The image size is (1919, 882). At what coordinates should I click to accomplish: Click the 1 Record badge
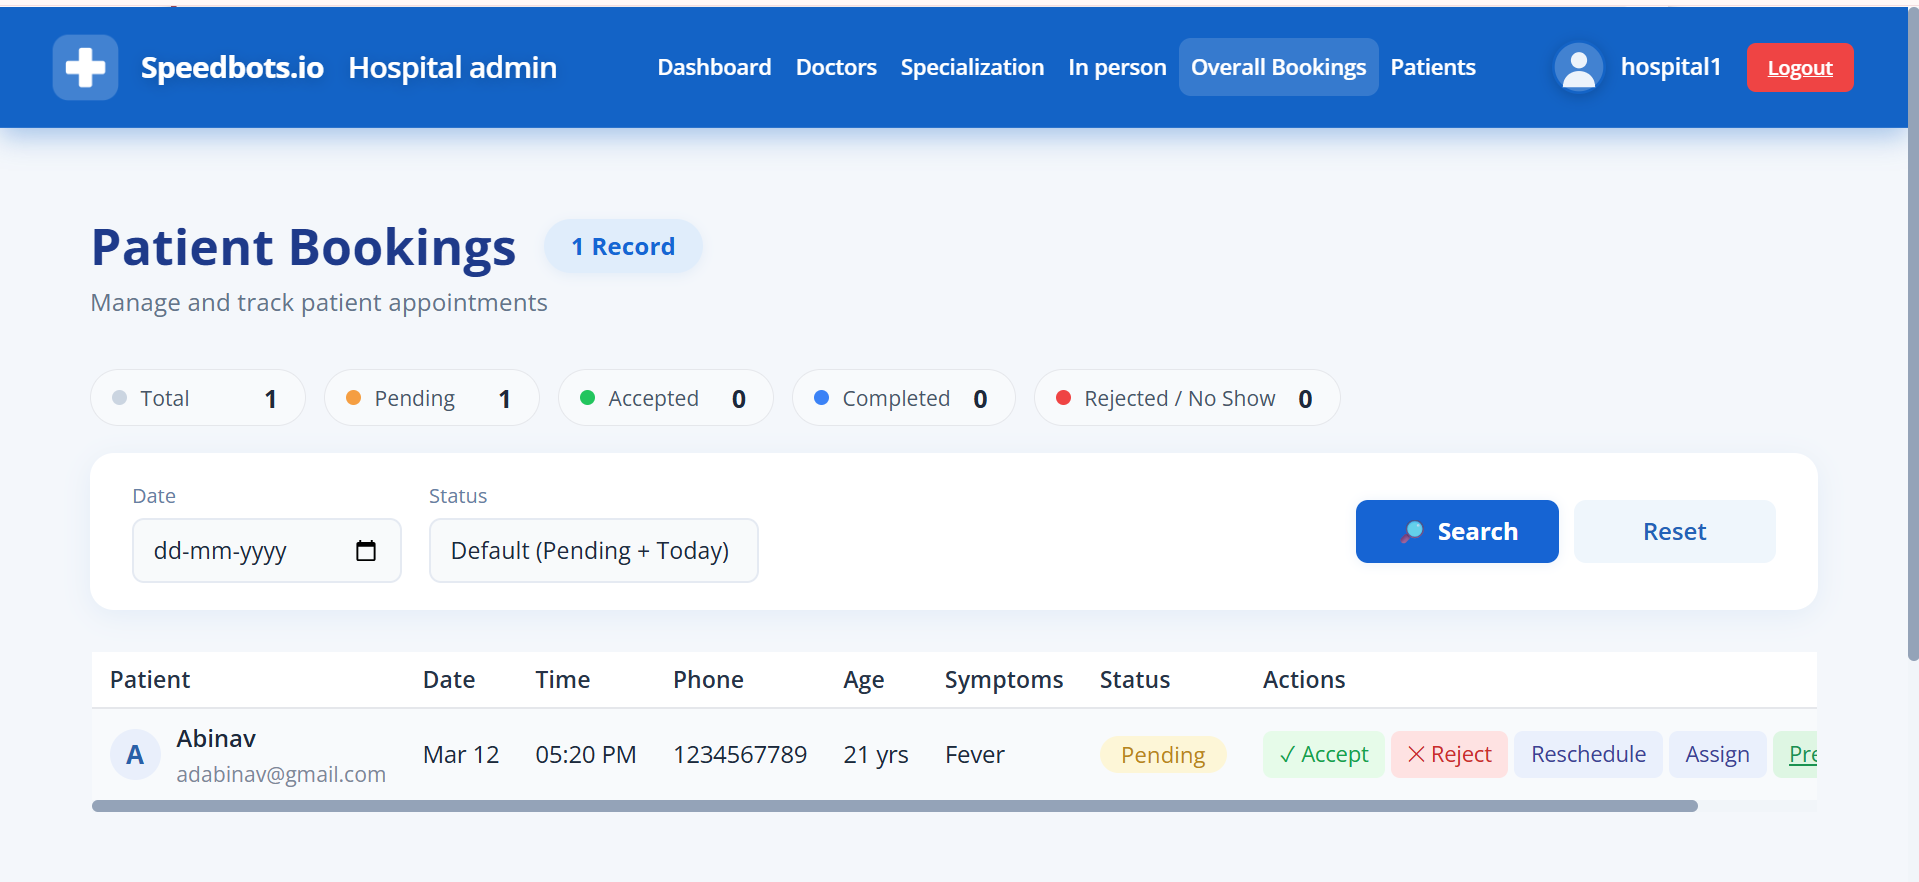point(623,246)
